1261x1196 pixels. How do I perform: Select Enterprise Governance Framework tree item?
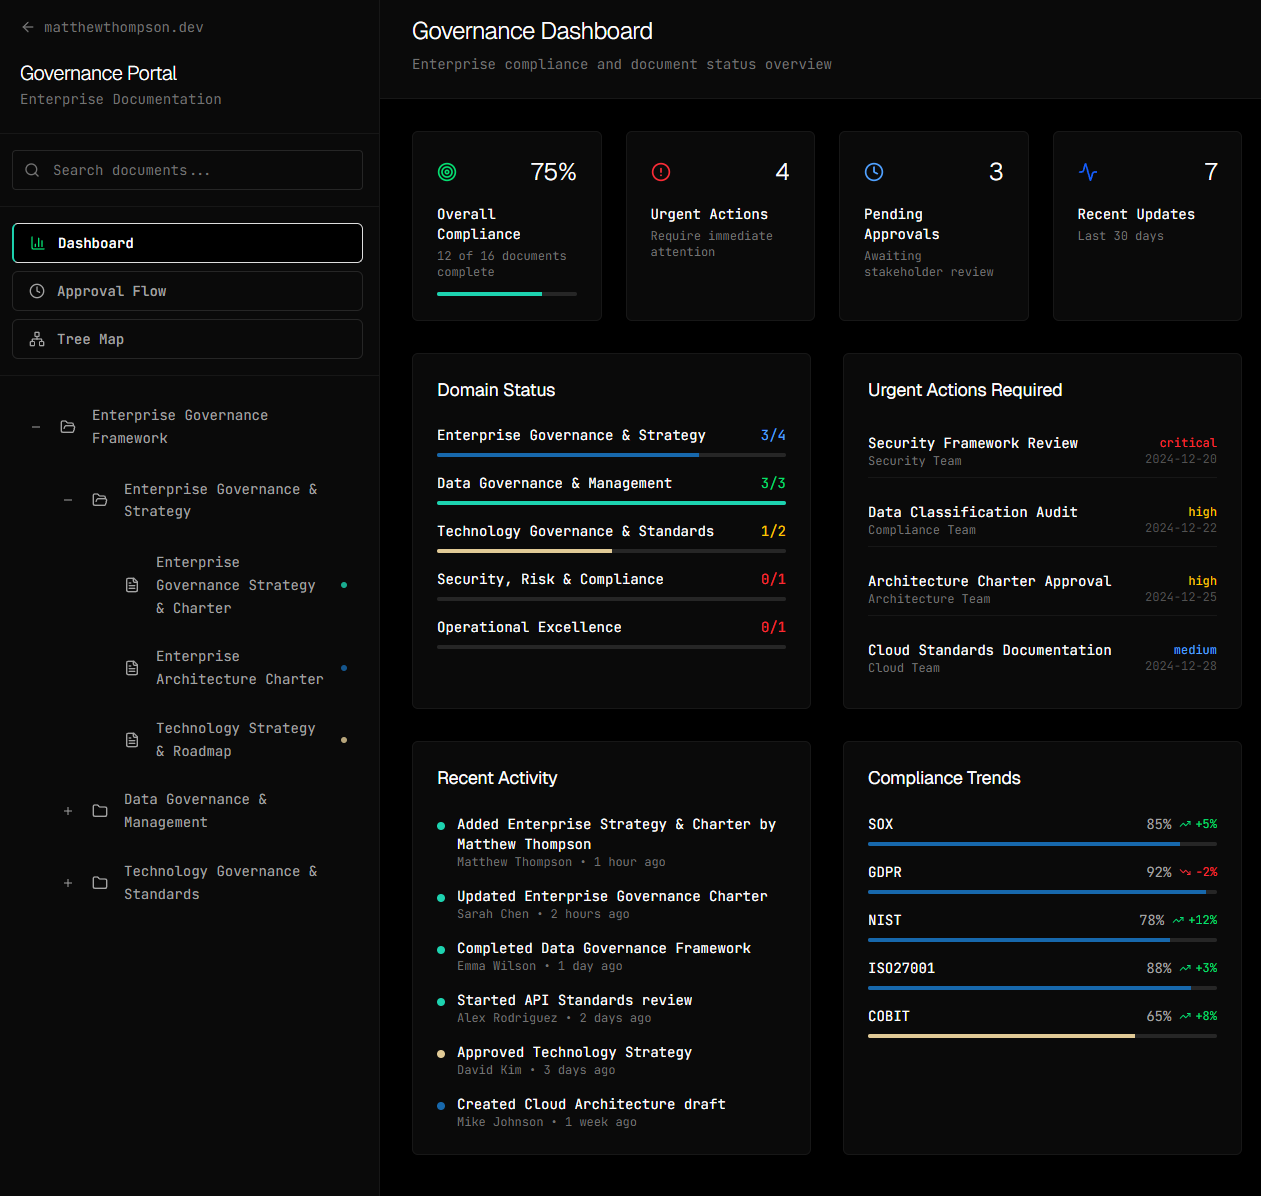coord(187,427)
